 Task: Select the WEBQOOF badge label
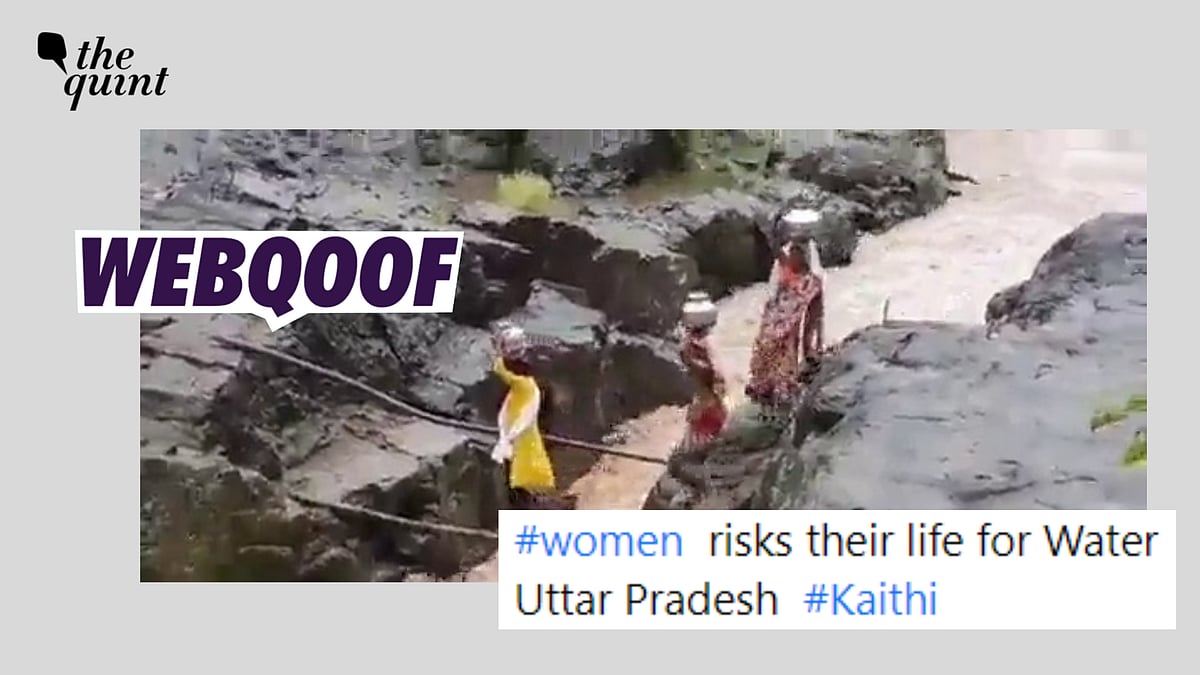(x=269, y=273)
